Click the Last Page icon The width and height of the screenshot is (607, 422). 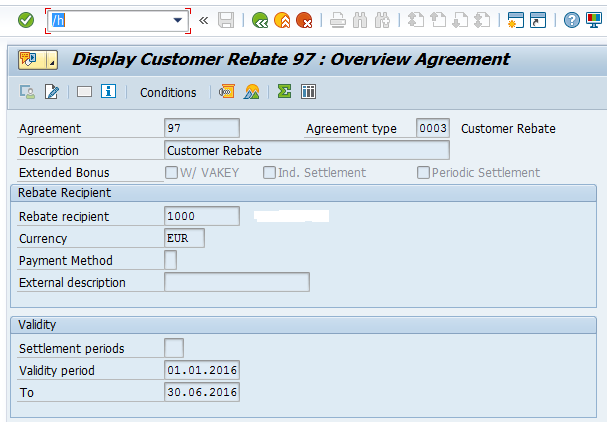coord(482,20)
